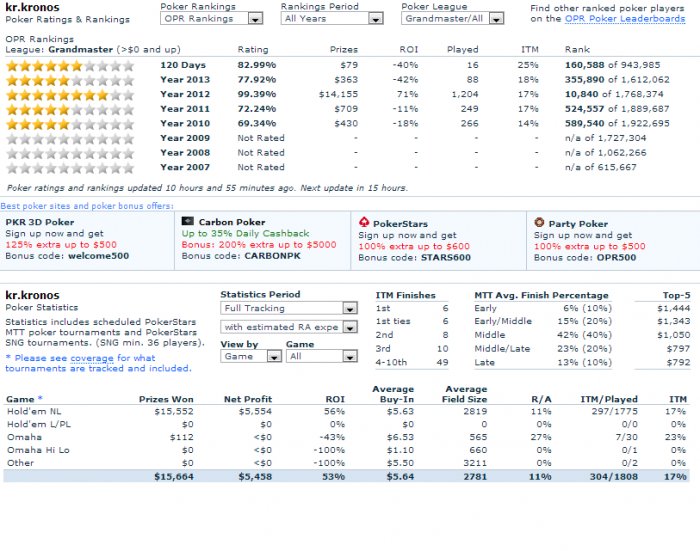Screen dimensions: 700x551
Task: Click the Year 2007 empty star rating
Action: pyautogui.click(x=70, y=168)
